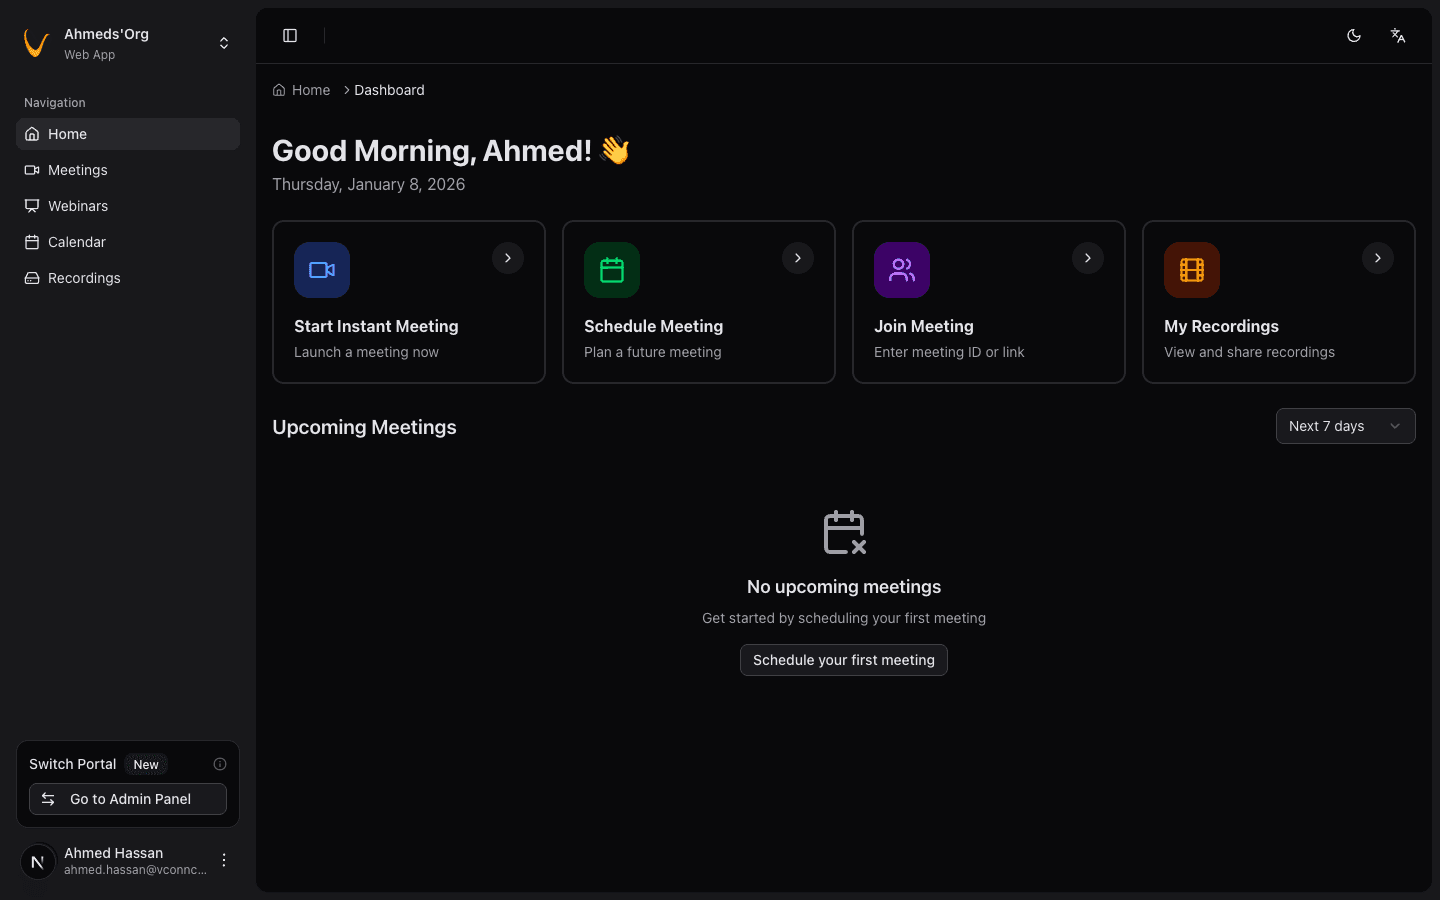Click the New badge beside Switch Portal
1440x900 pixels.
pyautogui.click(x=146, y=764)
